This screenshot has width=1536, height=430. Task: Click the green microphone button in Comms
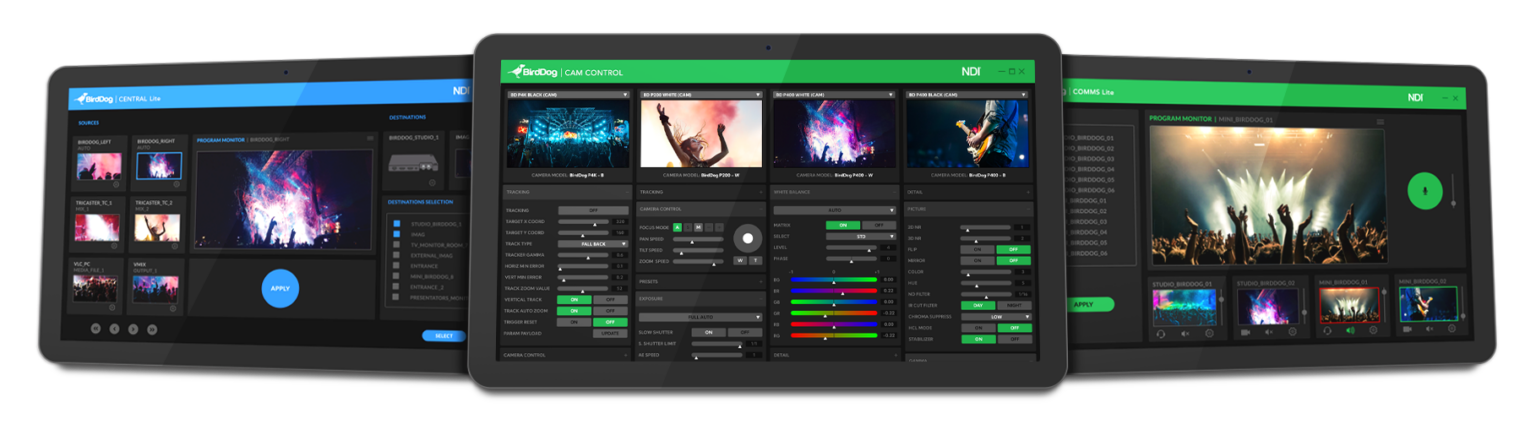click(1425, 190)
